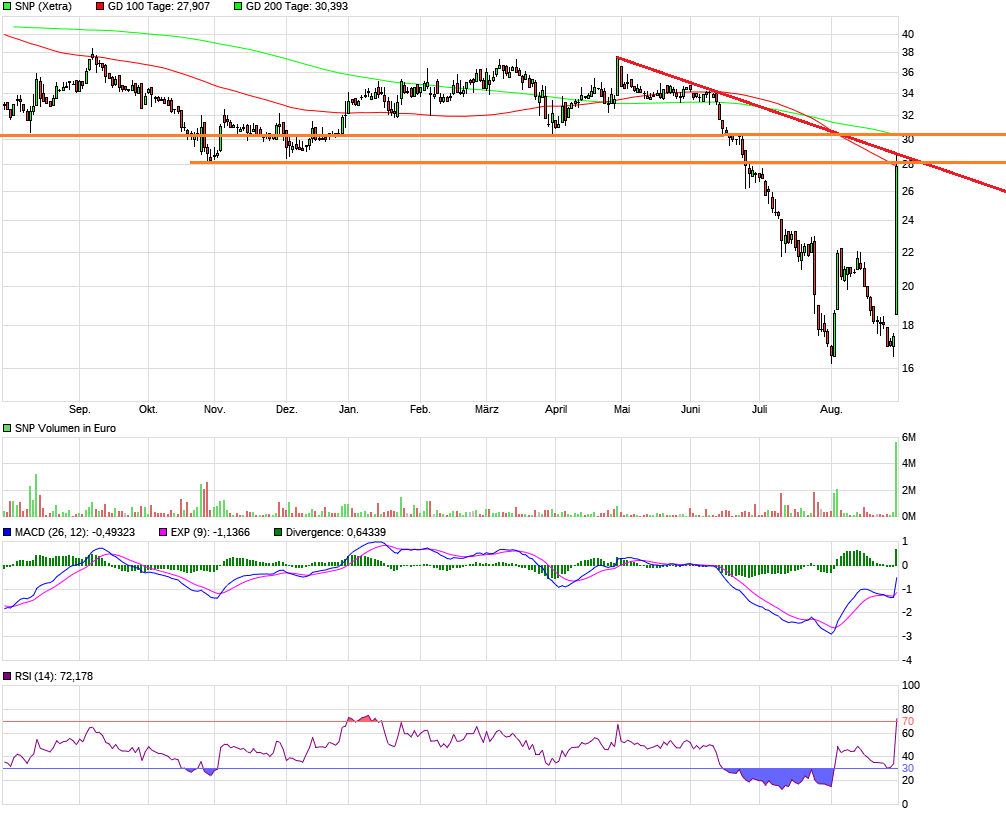
Task: Click the RSI axis value 100
Action: [910, 686]
